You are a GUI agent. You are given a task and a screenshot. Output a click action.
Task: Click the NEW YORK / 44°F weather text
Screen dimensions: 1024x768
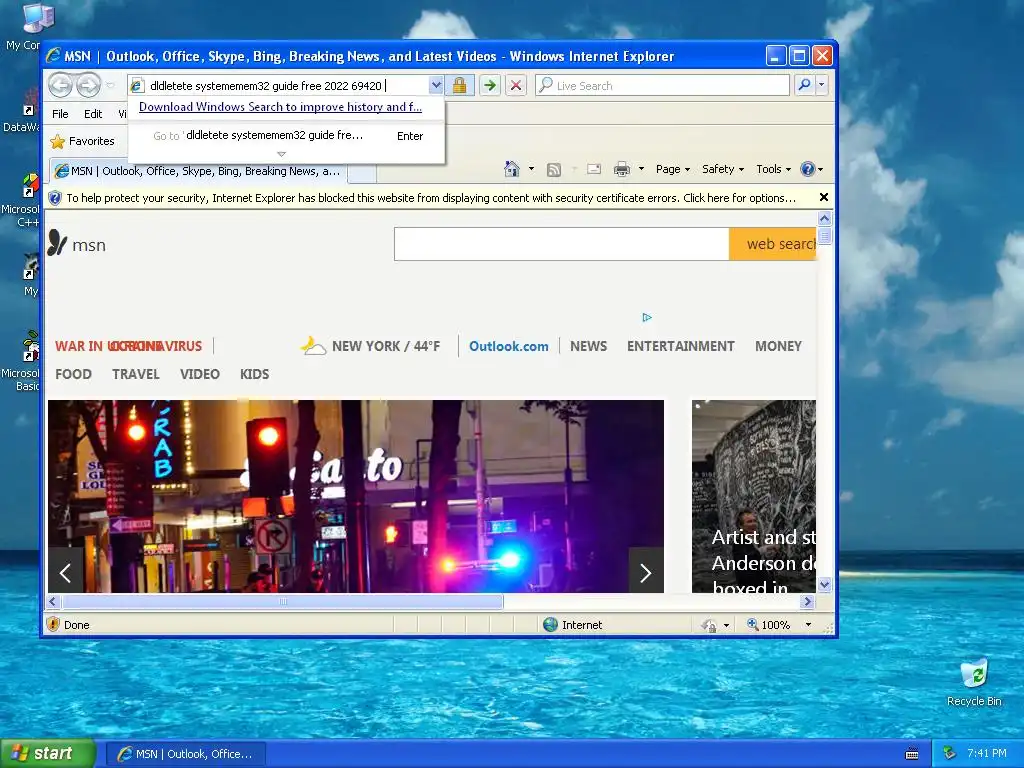point(386,346)
